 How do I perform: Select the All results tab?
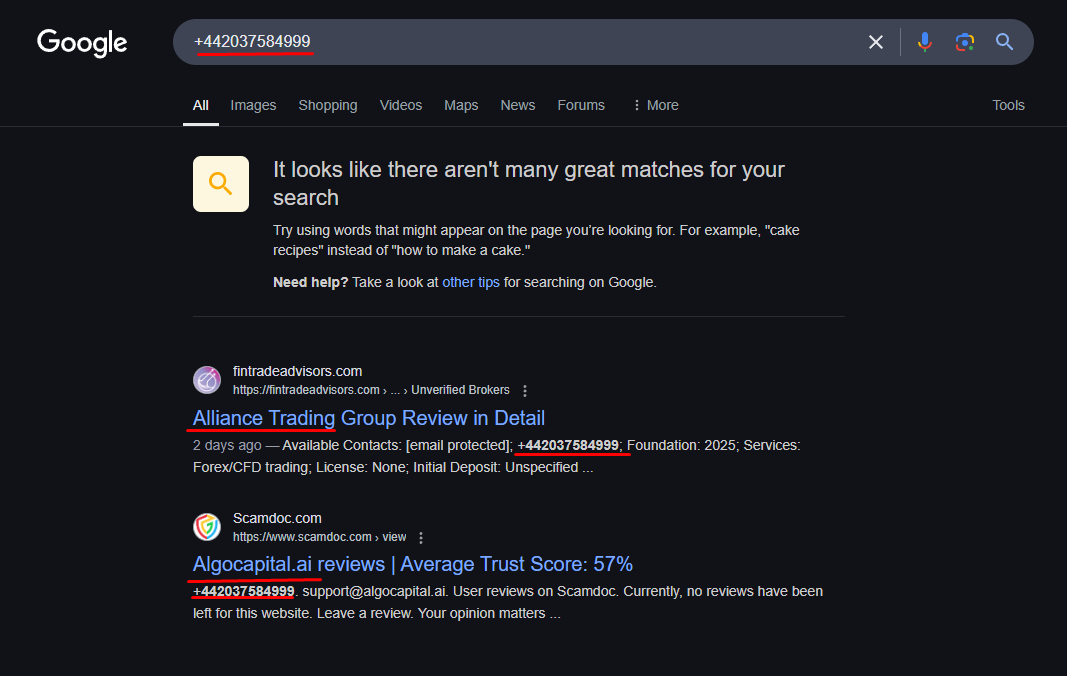tap(201, 106)
